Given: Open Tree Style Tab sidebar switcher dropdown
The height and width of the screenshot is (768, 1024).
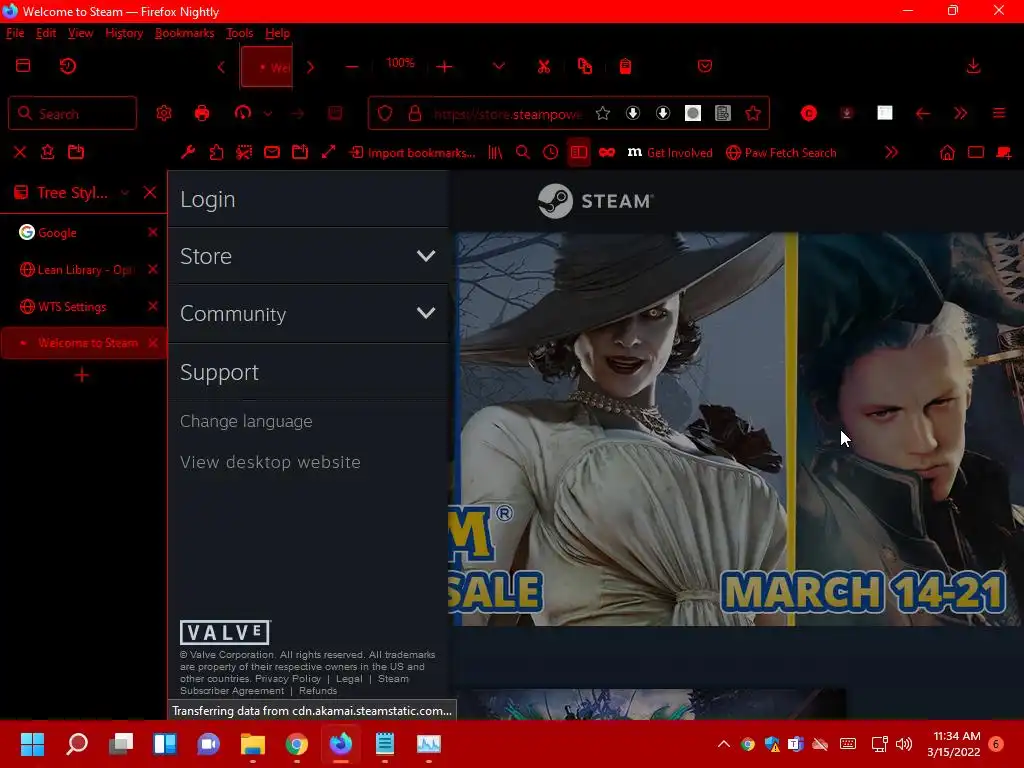Looking at the screenshot, I should (x=125, y=193).
